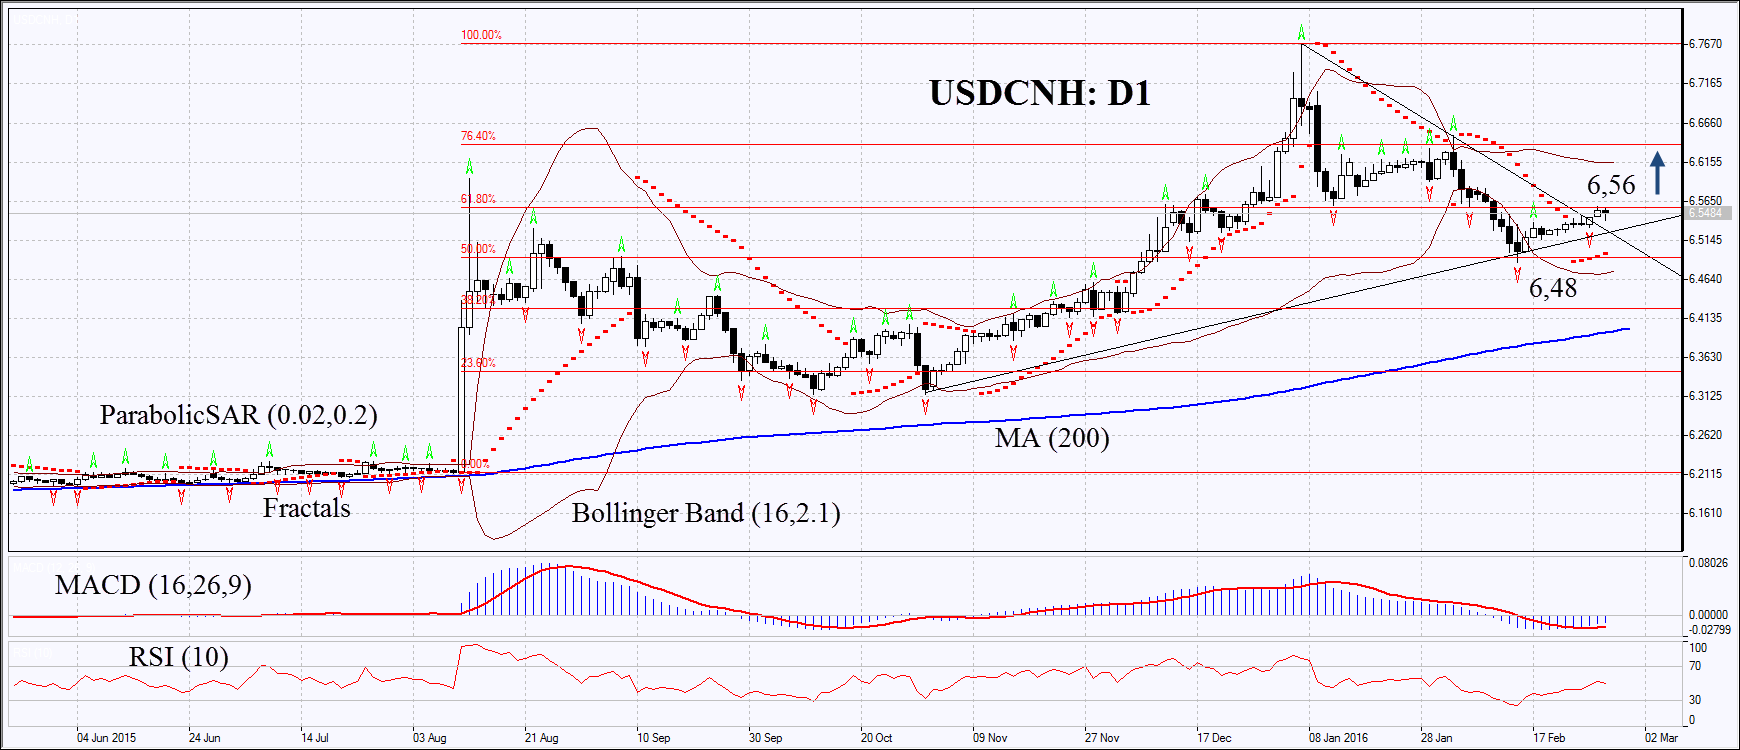1740x750 pixels.
Task: Click the 6,48 price annotation
Action: 1553,288
